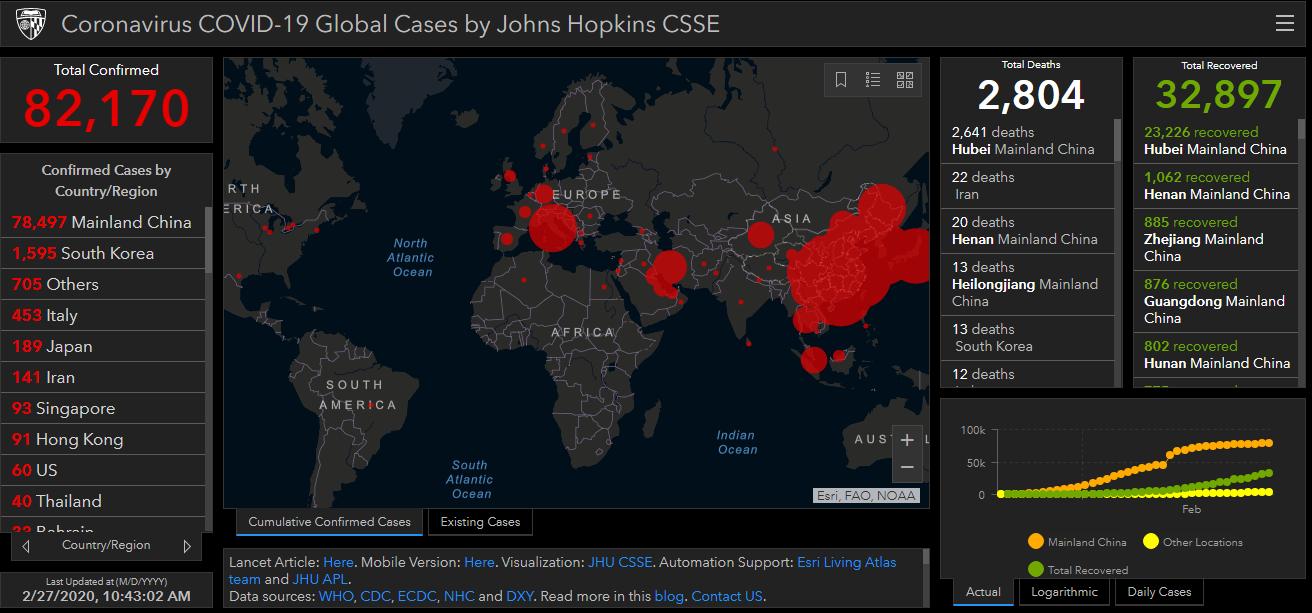Open the DXY data source link
This screenshot has width=1312, height=613.
(520, 596)
